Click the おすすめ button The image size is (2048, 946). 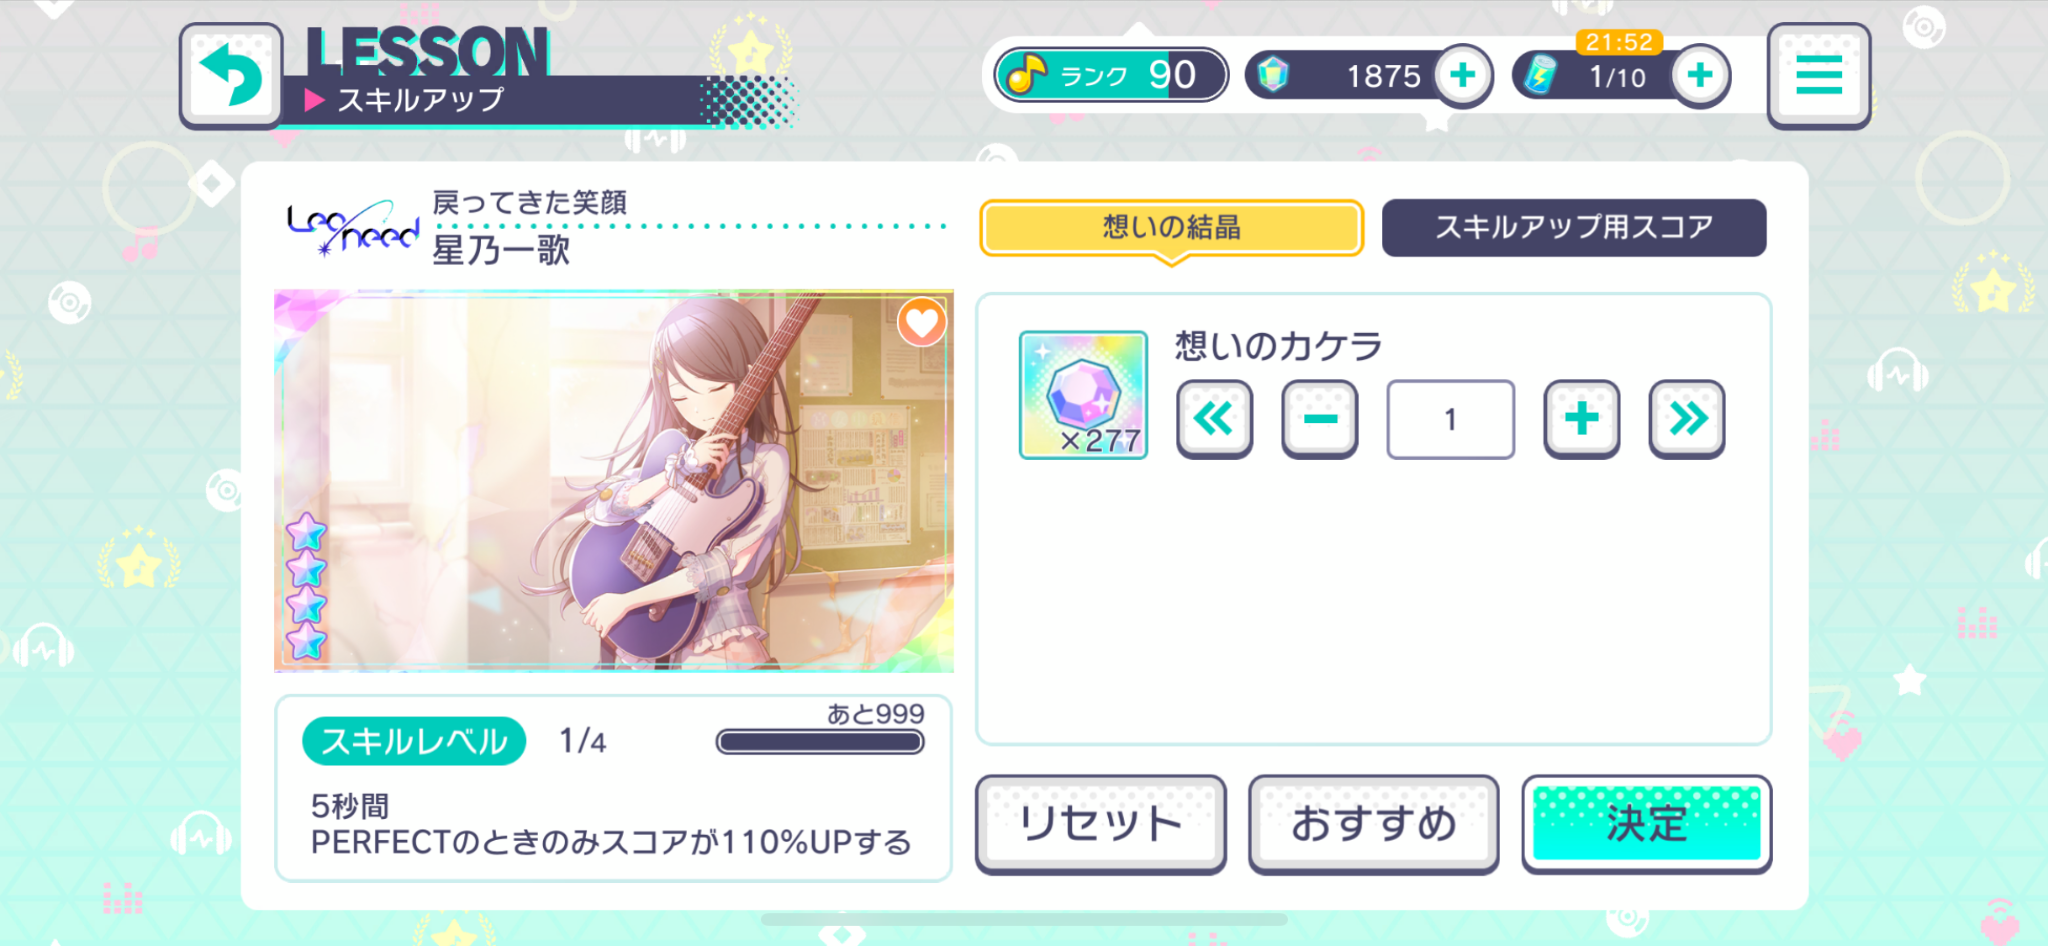pyautogui.click(x=1373, y=824)
